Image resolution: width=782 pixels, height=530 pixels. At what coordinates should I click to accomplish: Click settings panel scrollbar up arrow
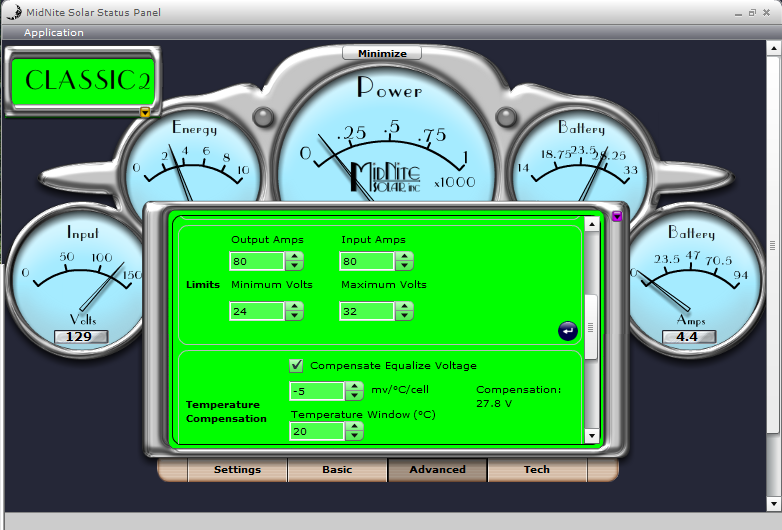591,224
